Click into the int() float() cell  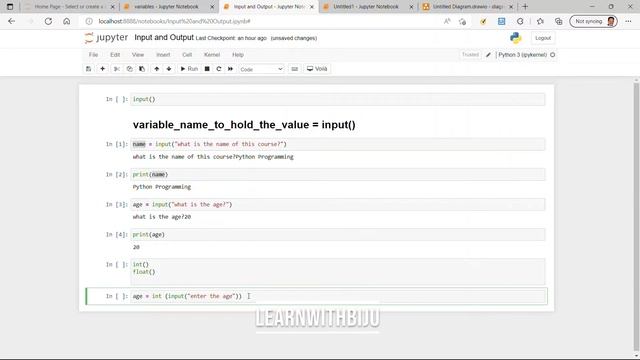pos(338,271)
